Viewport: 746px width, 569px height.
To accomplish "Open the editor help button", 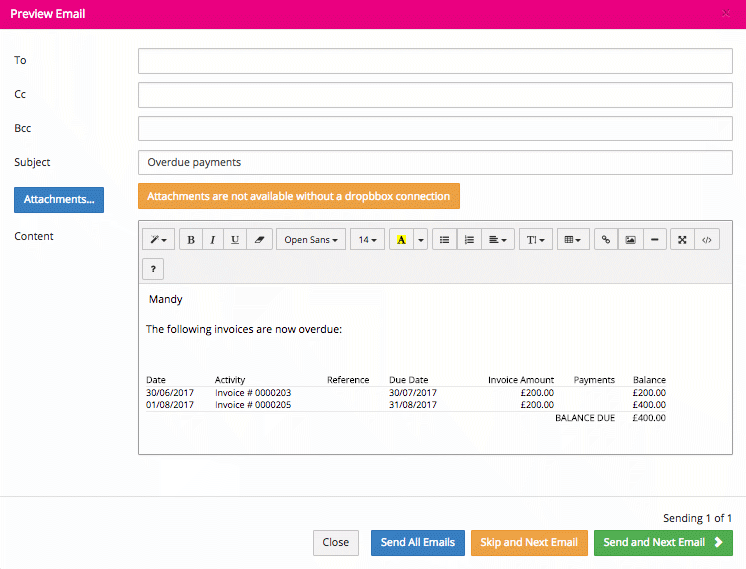I will coord(153,269).
